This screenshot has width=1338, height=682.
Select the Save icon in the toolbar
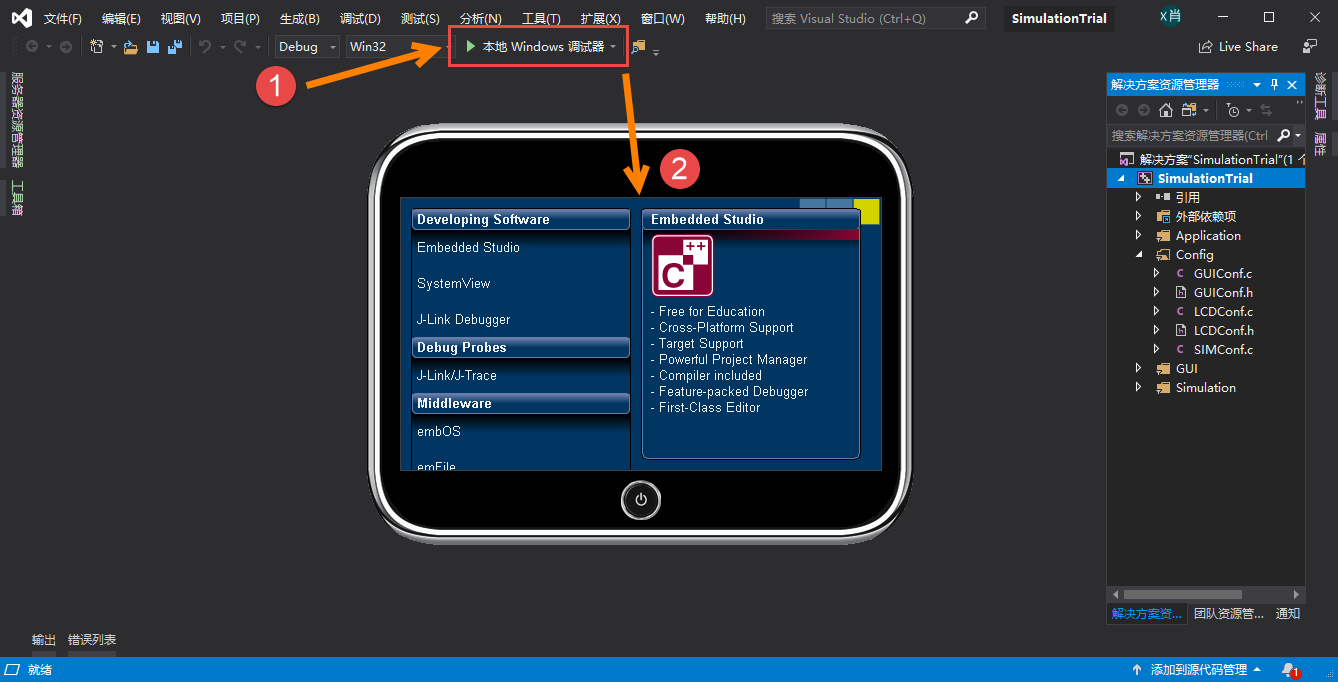coord(152,46)
